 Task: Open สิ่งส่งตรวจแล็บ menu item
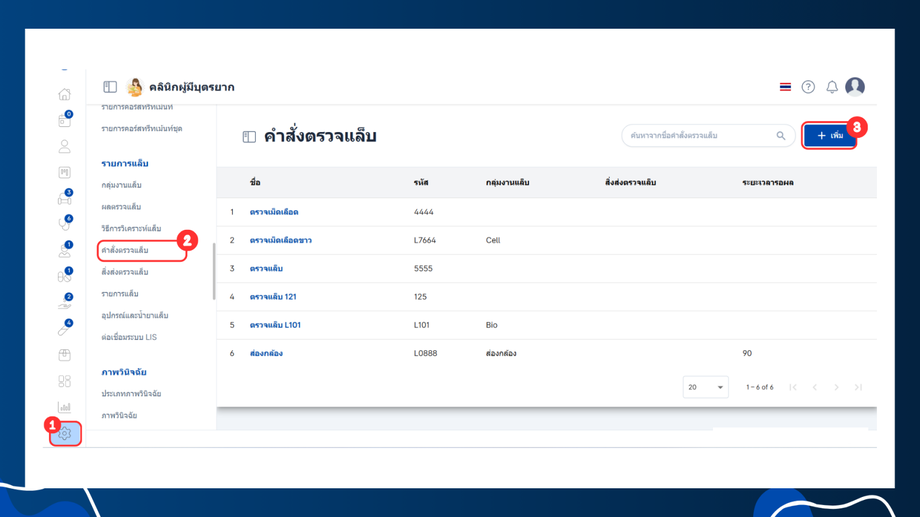pyautogui.click(x=124, y=272)
